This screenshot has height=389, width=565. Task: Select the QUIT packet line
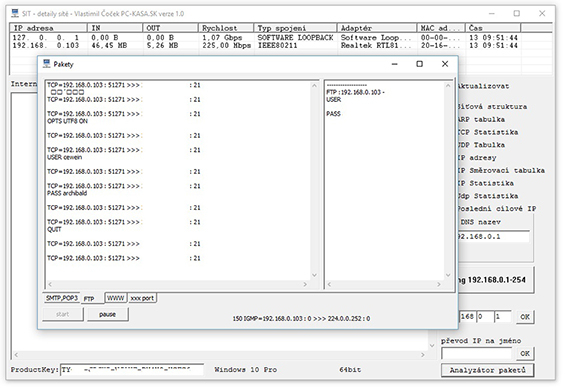tap(54, 229)
